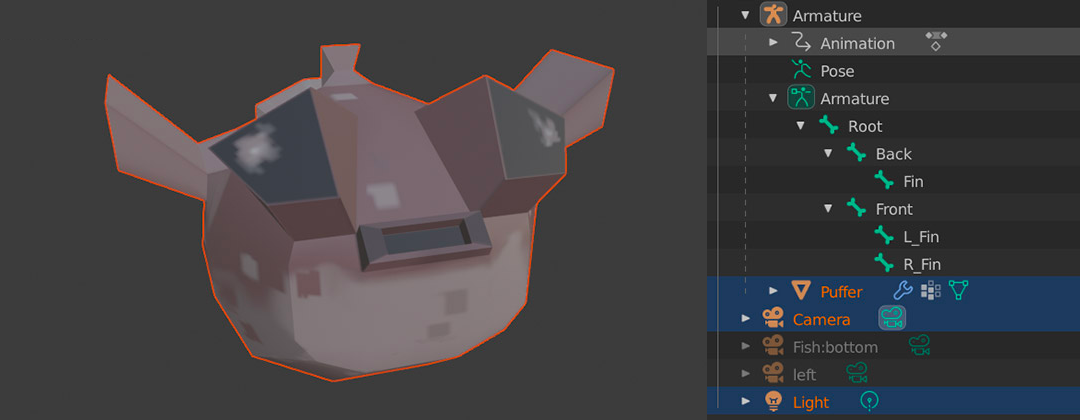Image resolution: width=1080 pixels, height=420 pixels.
Task: Click the mesh data icon on Puffer
Action: (x=959, y=291)
